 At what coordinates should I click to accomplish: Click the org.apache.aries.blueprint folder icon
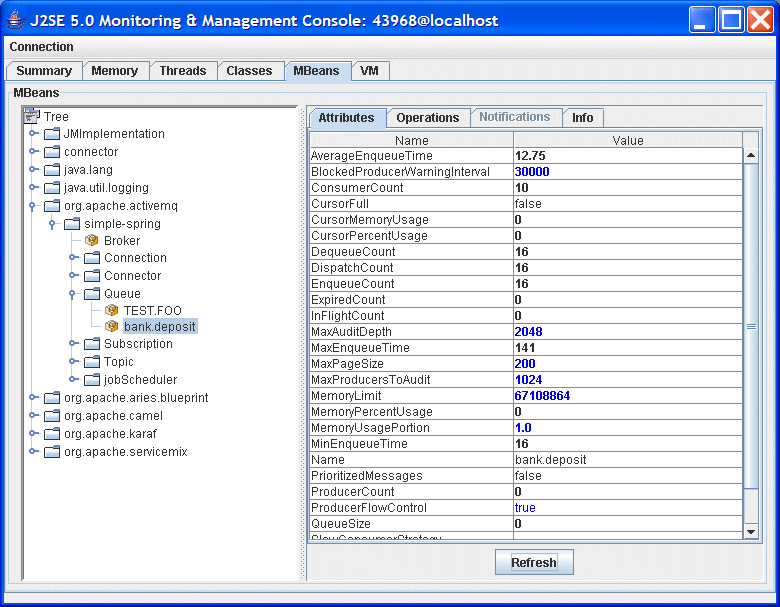[x=52, y=398]
